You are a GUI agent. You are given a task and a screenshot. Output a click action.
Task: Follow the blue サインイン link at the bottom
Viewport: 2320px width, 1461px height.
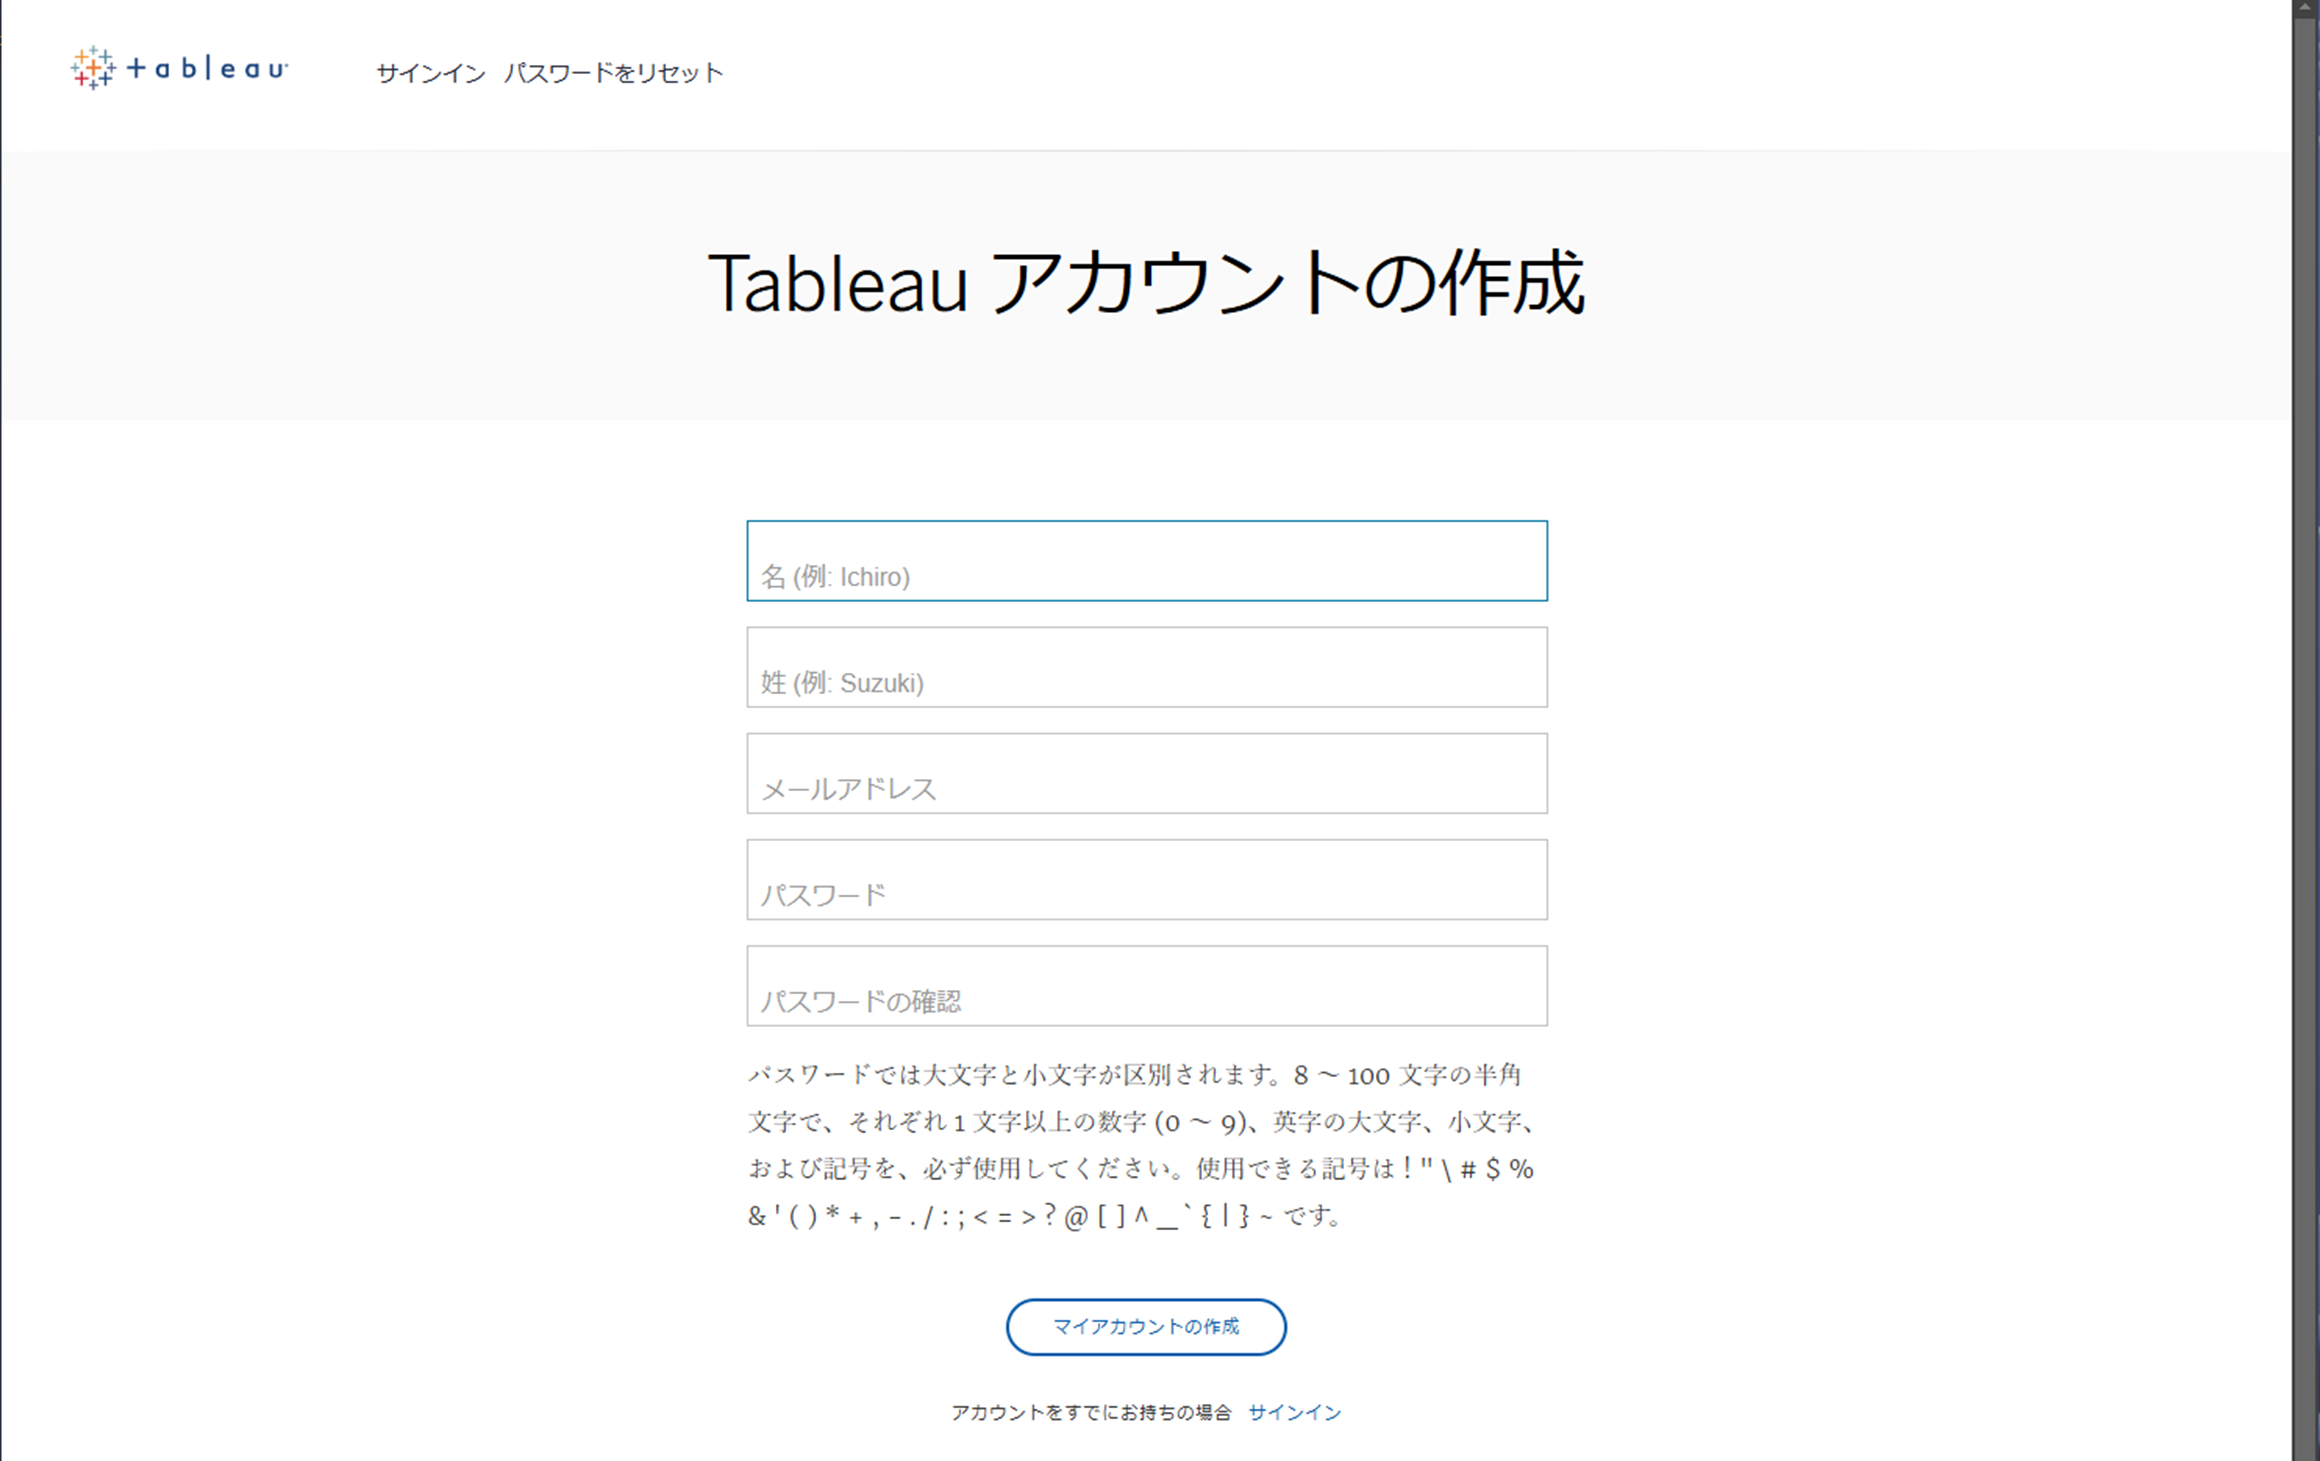tap(1294, 1412)
